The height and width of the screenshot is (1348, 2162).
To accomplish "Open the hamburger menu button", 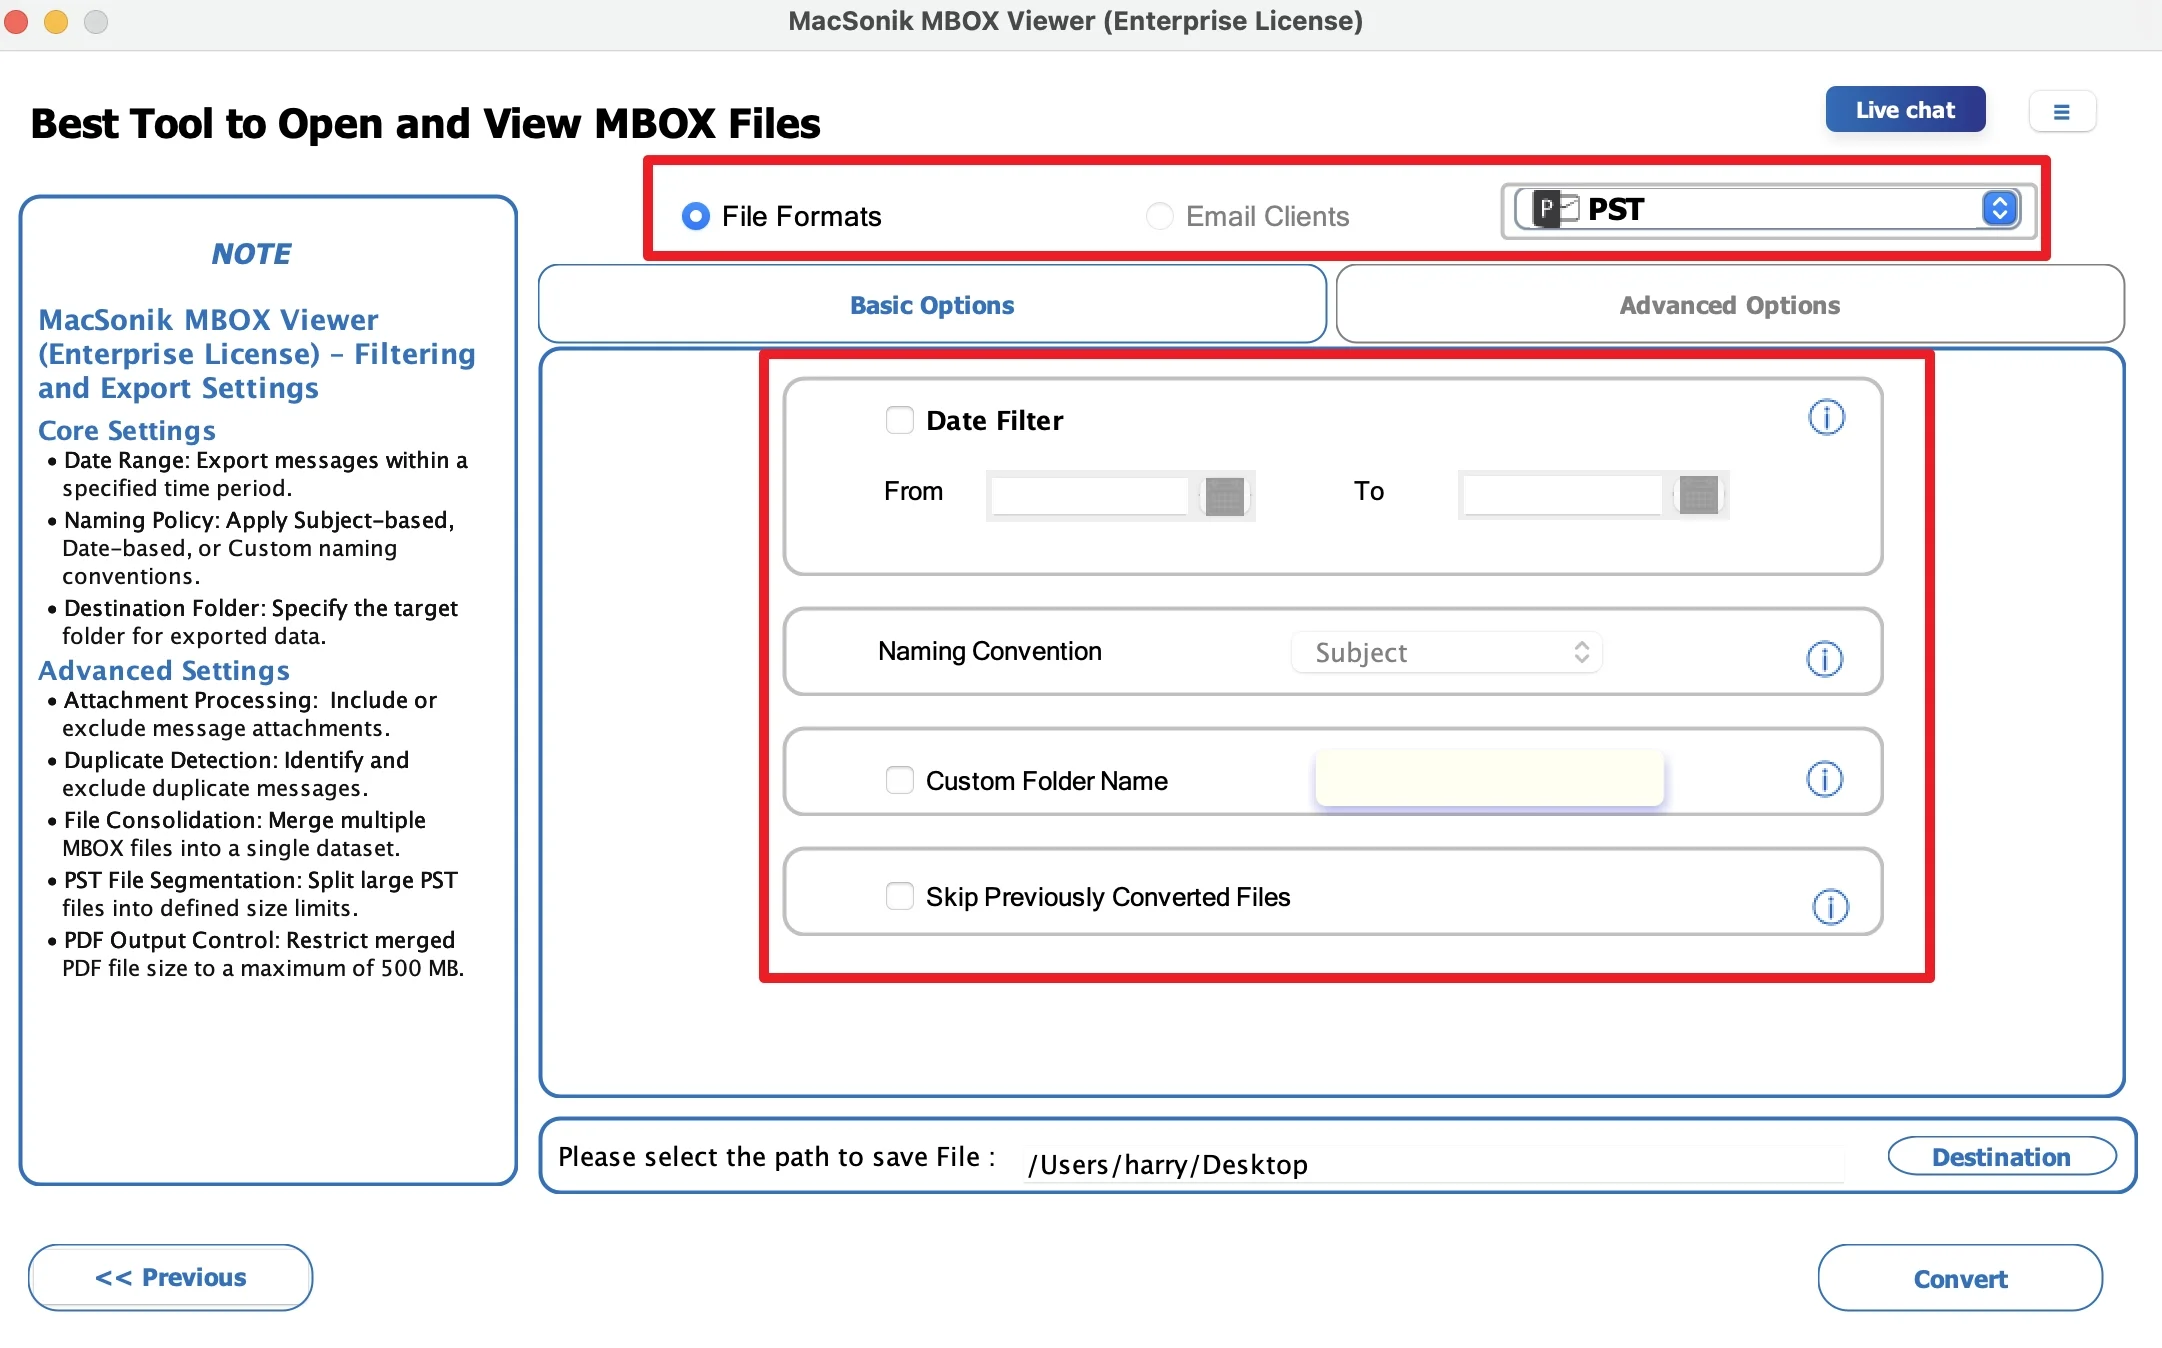I will click(2061, 111).
